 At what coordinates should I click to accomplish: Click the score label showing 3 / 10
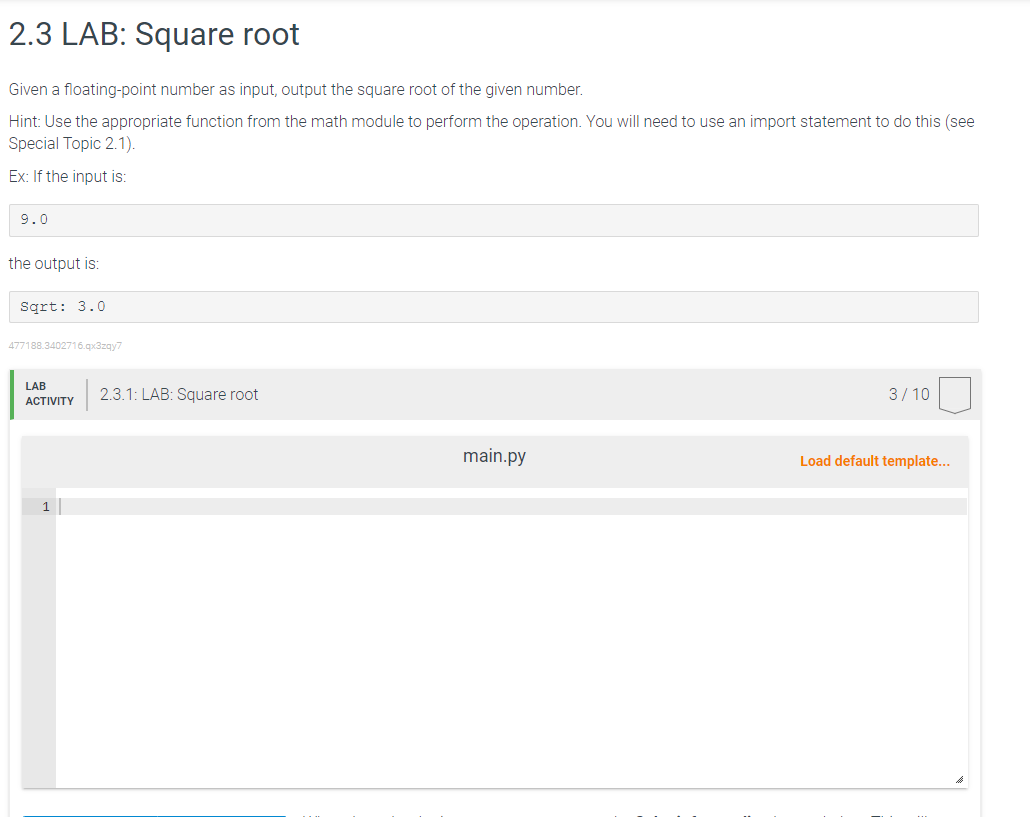[x=908, y=394]
